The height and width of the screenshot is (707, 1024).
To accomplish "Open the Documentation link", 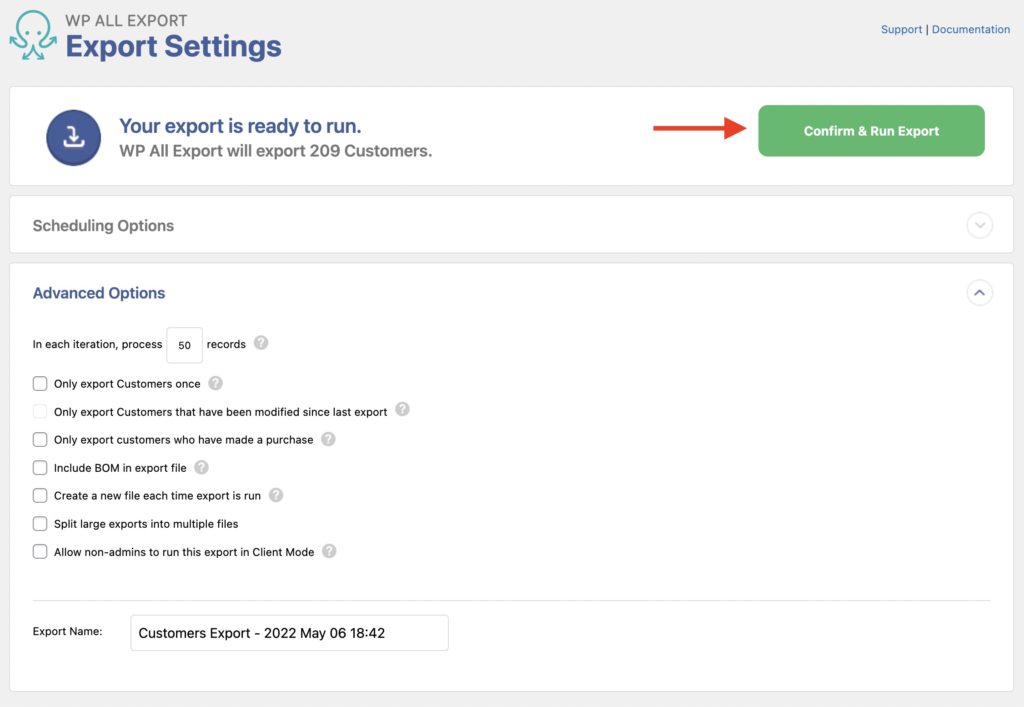I will point(970,29).
